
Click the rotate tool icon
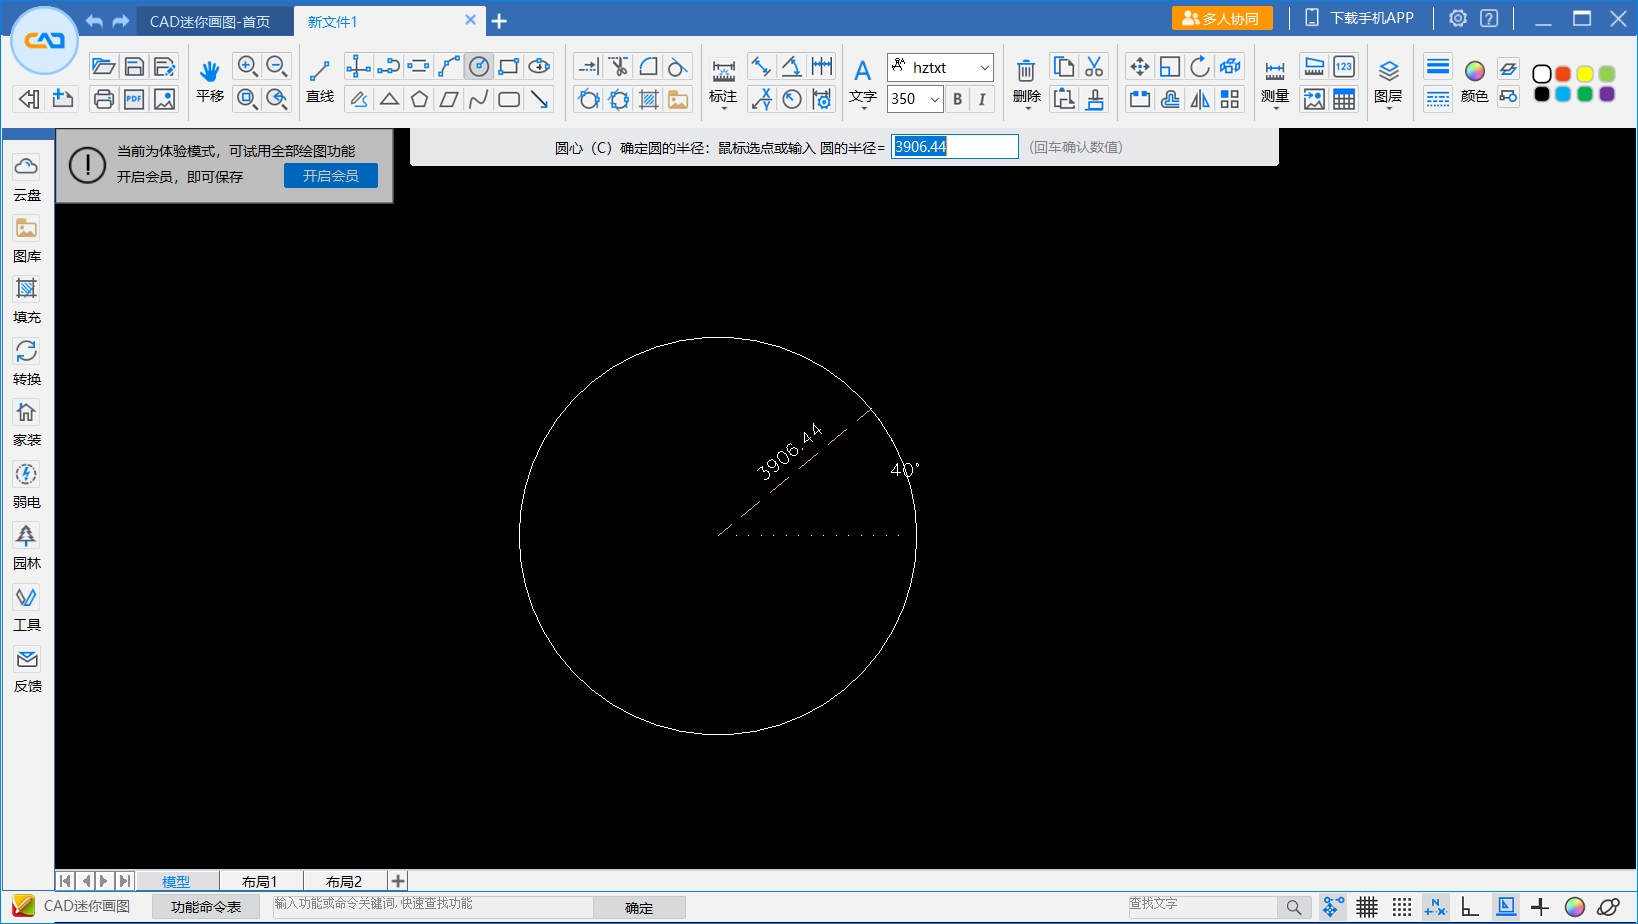(1200, 66)
